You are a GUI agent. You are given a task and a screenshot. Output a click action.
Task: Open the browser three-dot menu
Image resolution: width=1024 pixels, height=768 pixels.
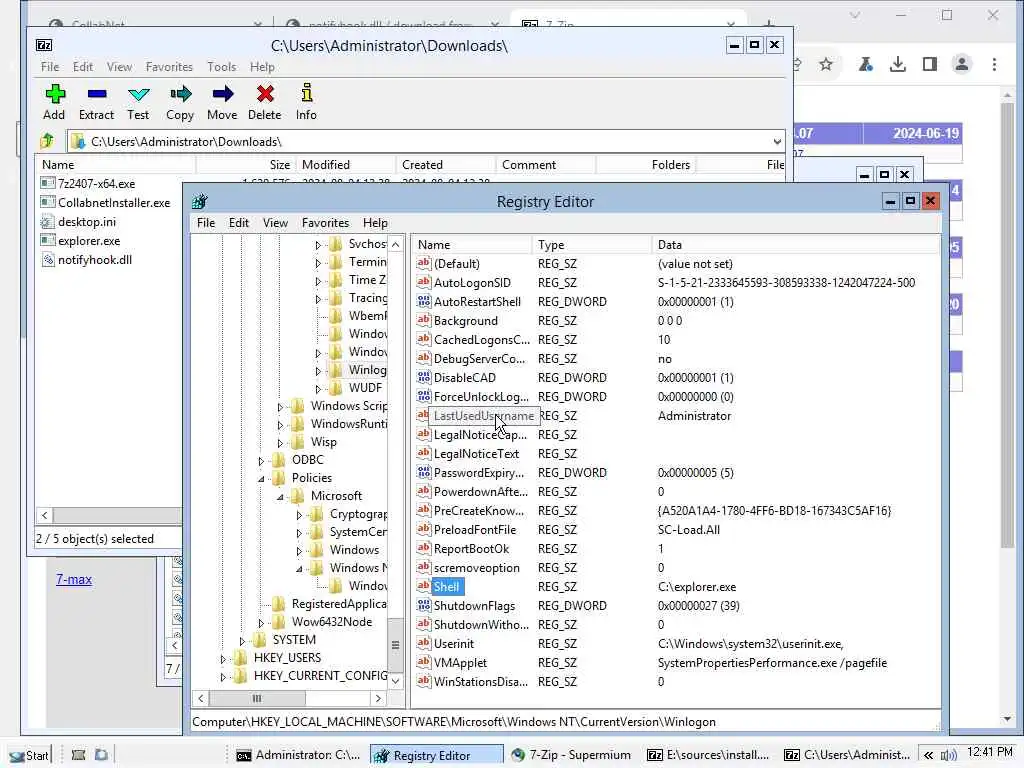click(994, 64)
